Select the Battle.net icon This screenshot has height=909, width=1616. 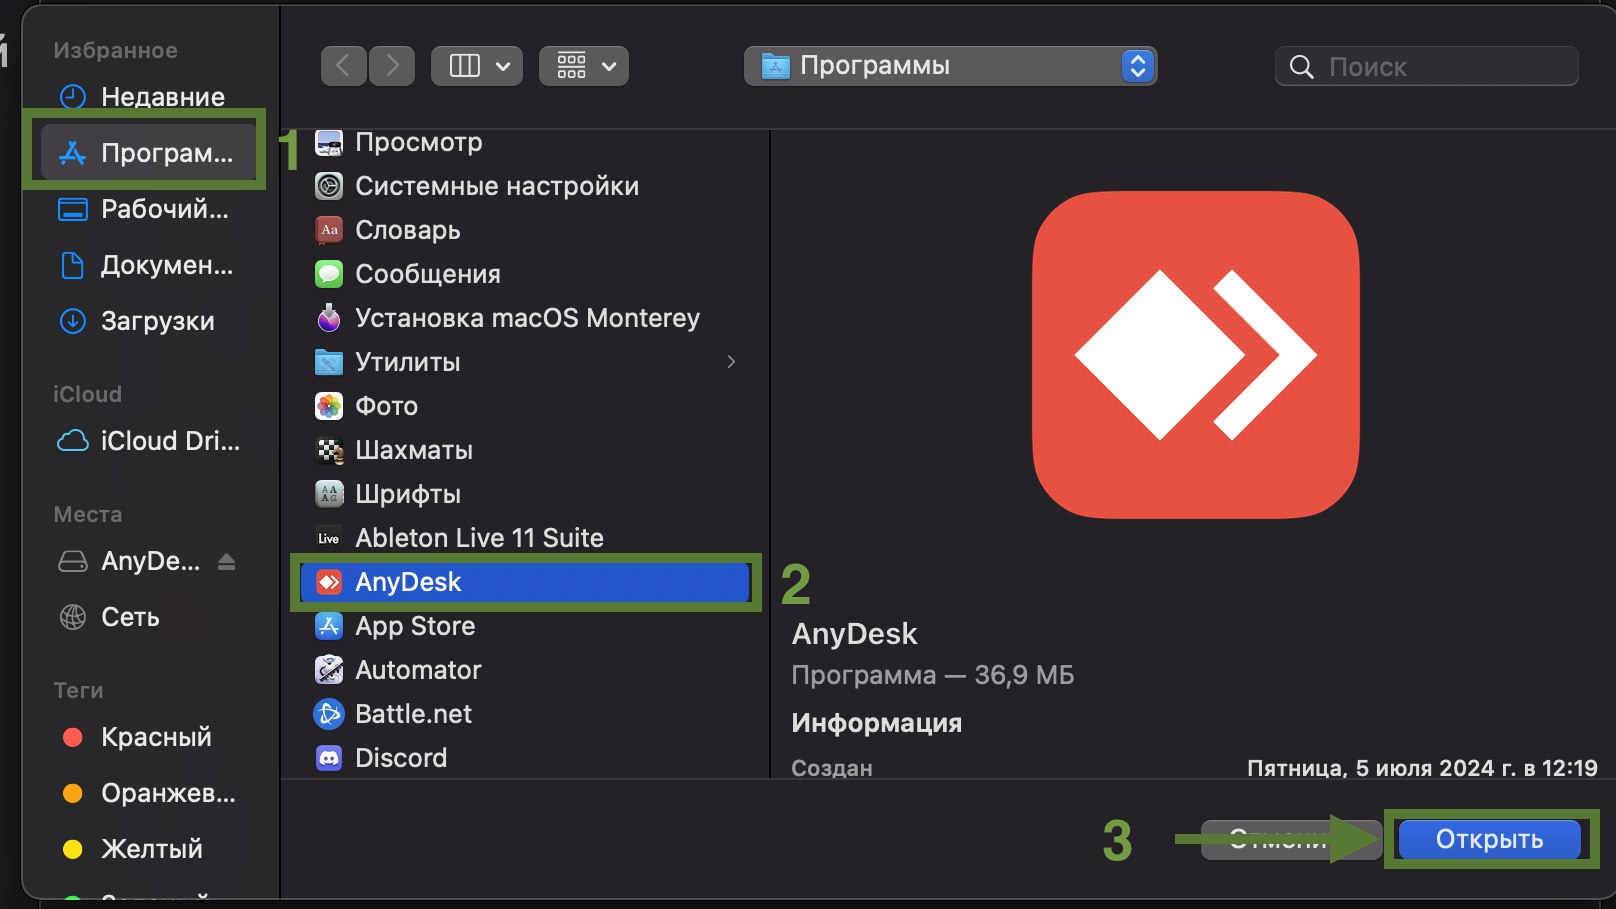click(329, 714)
